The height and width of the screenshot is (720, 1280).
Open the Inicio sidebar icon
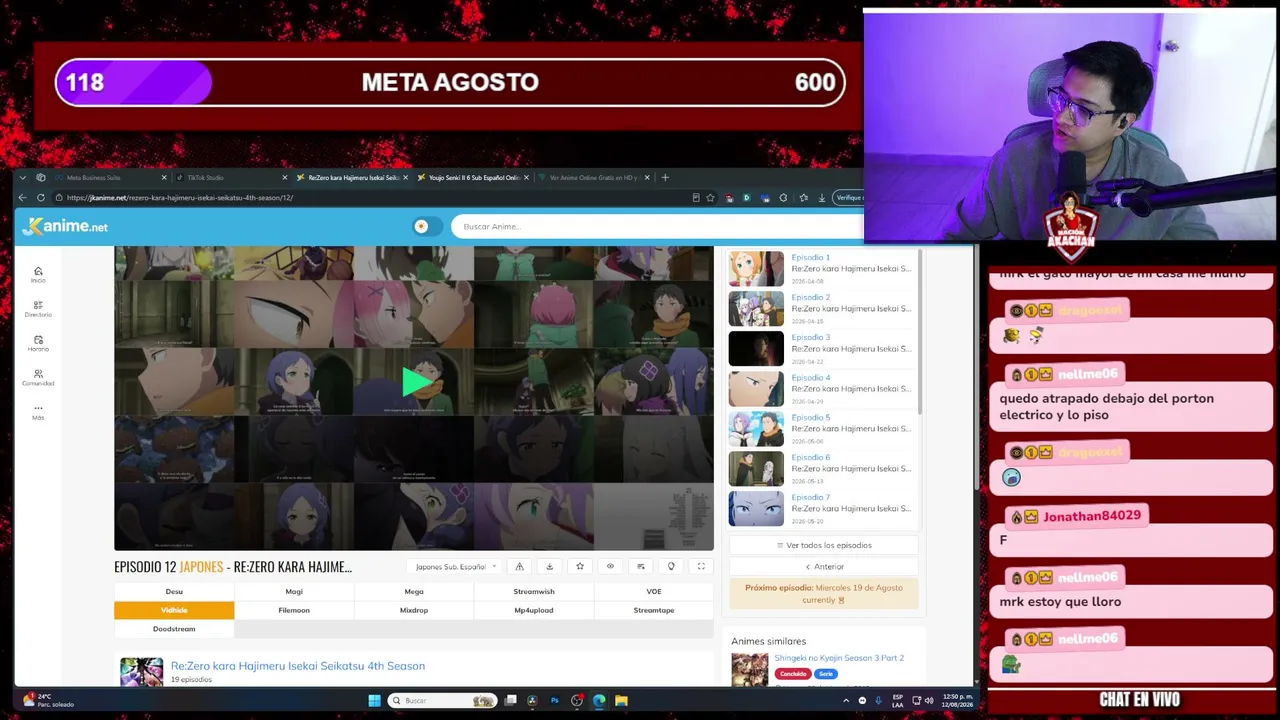tap(38, 274)
